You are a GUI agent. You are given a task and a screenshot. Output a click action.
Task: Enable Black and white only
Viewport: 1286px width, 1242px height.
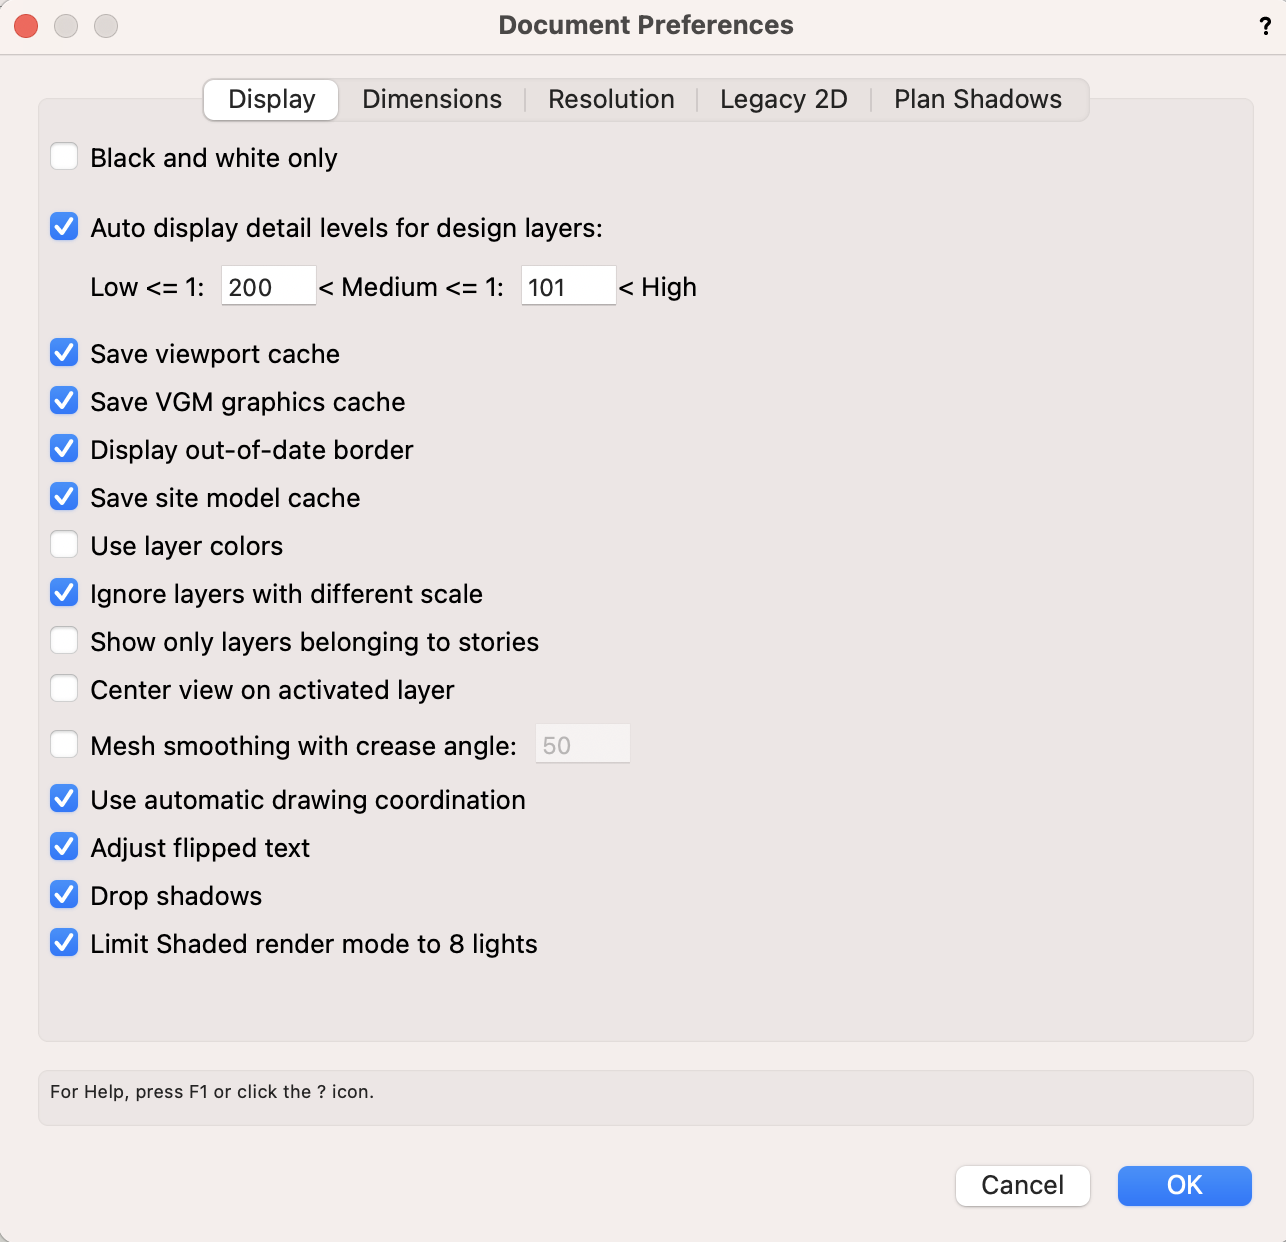(x=65, y=157)
